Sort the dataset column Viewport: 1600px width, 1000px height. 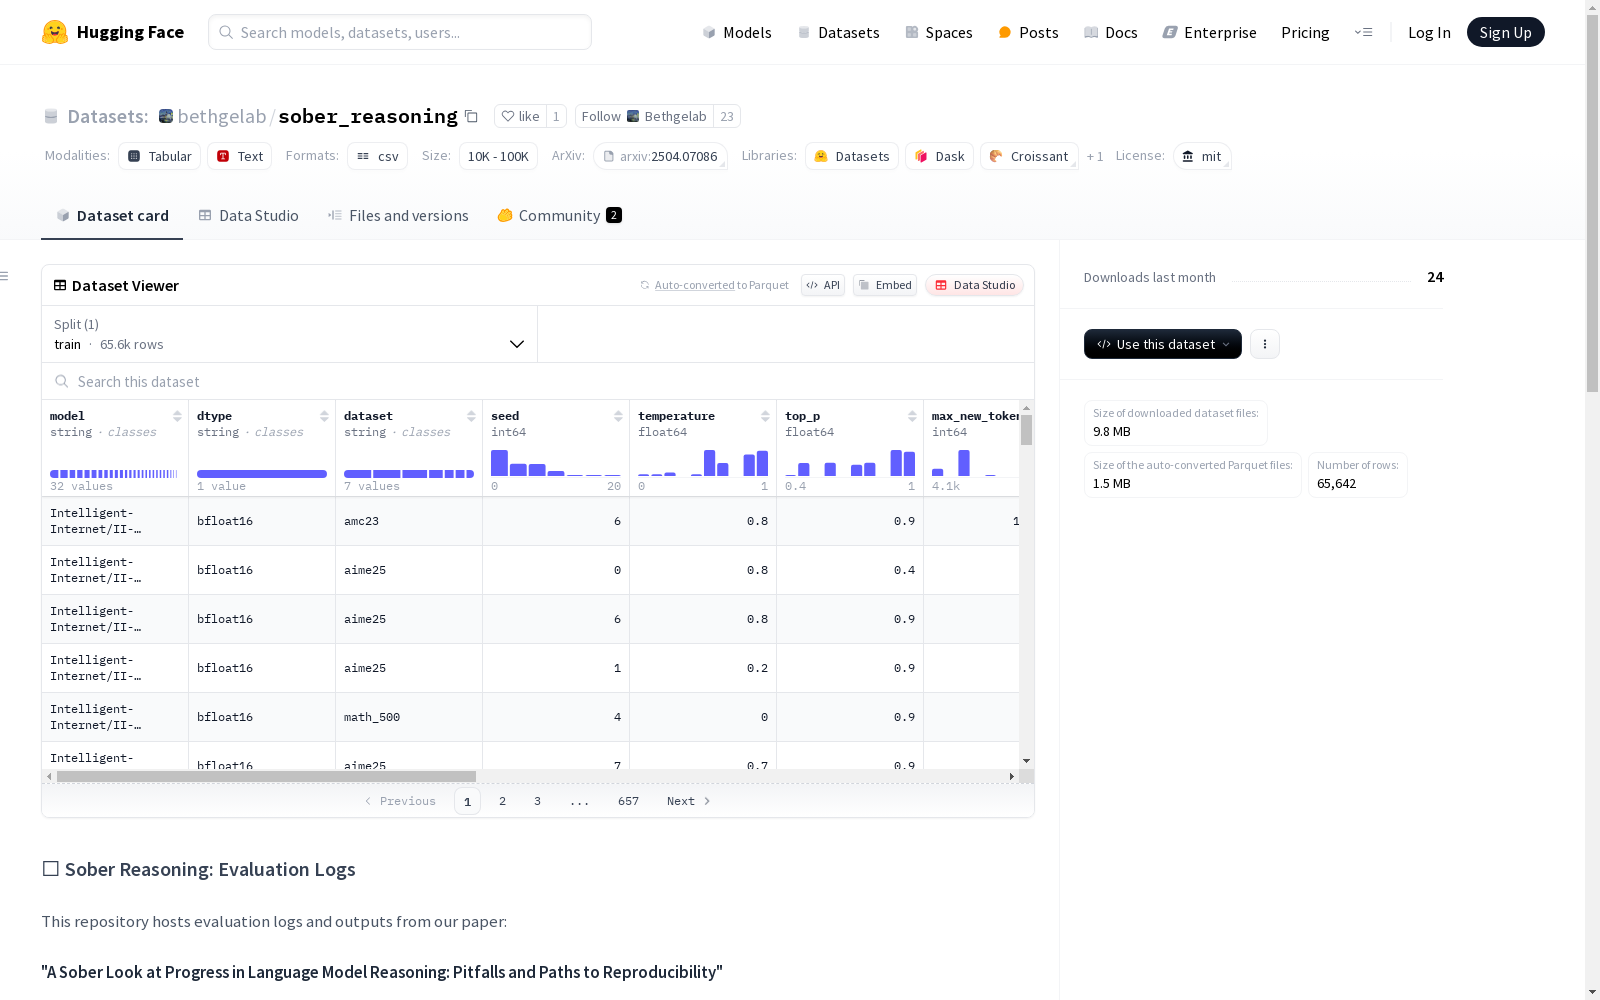point(471,416)
